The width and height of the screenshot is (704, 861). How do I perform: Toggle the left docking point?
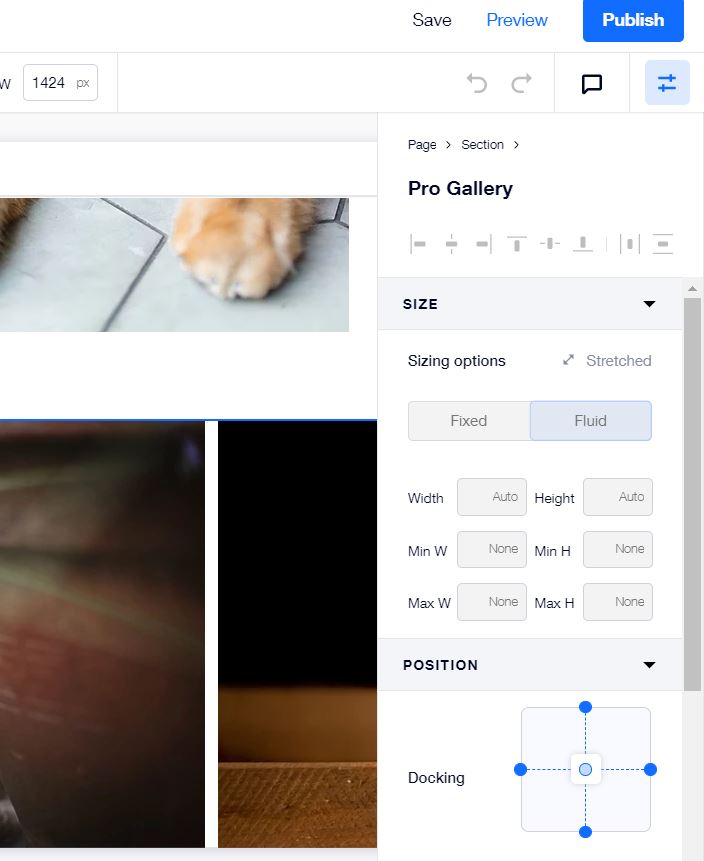tap(521, 770)
